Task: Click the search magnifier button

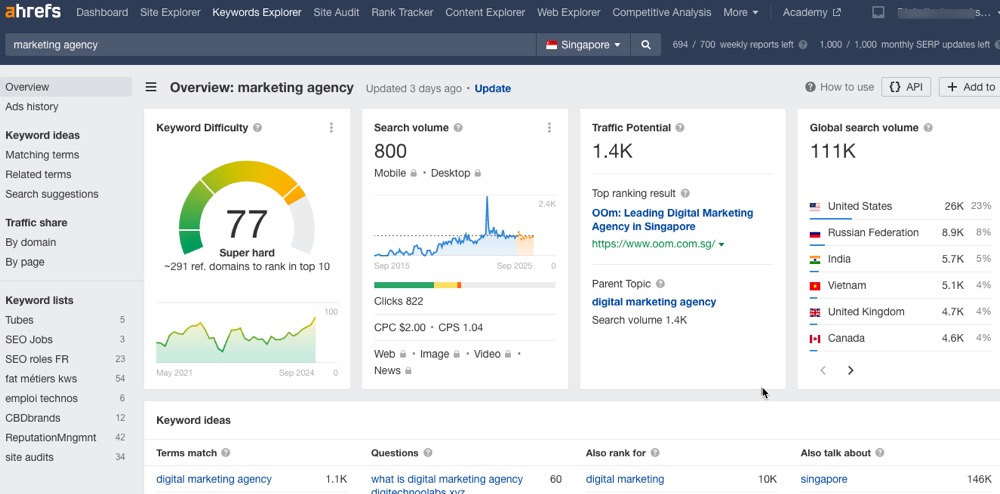Action: (646, 45)
